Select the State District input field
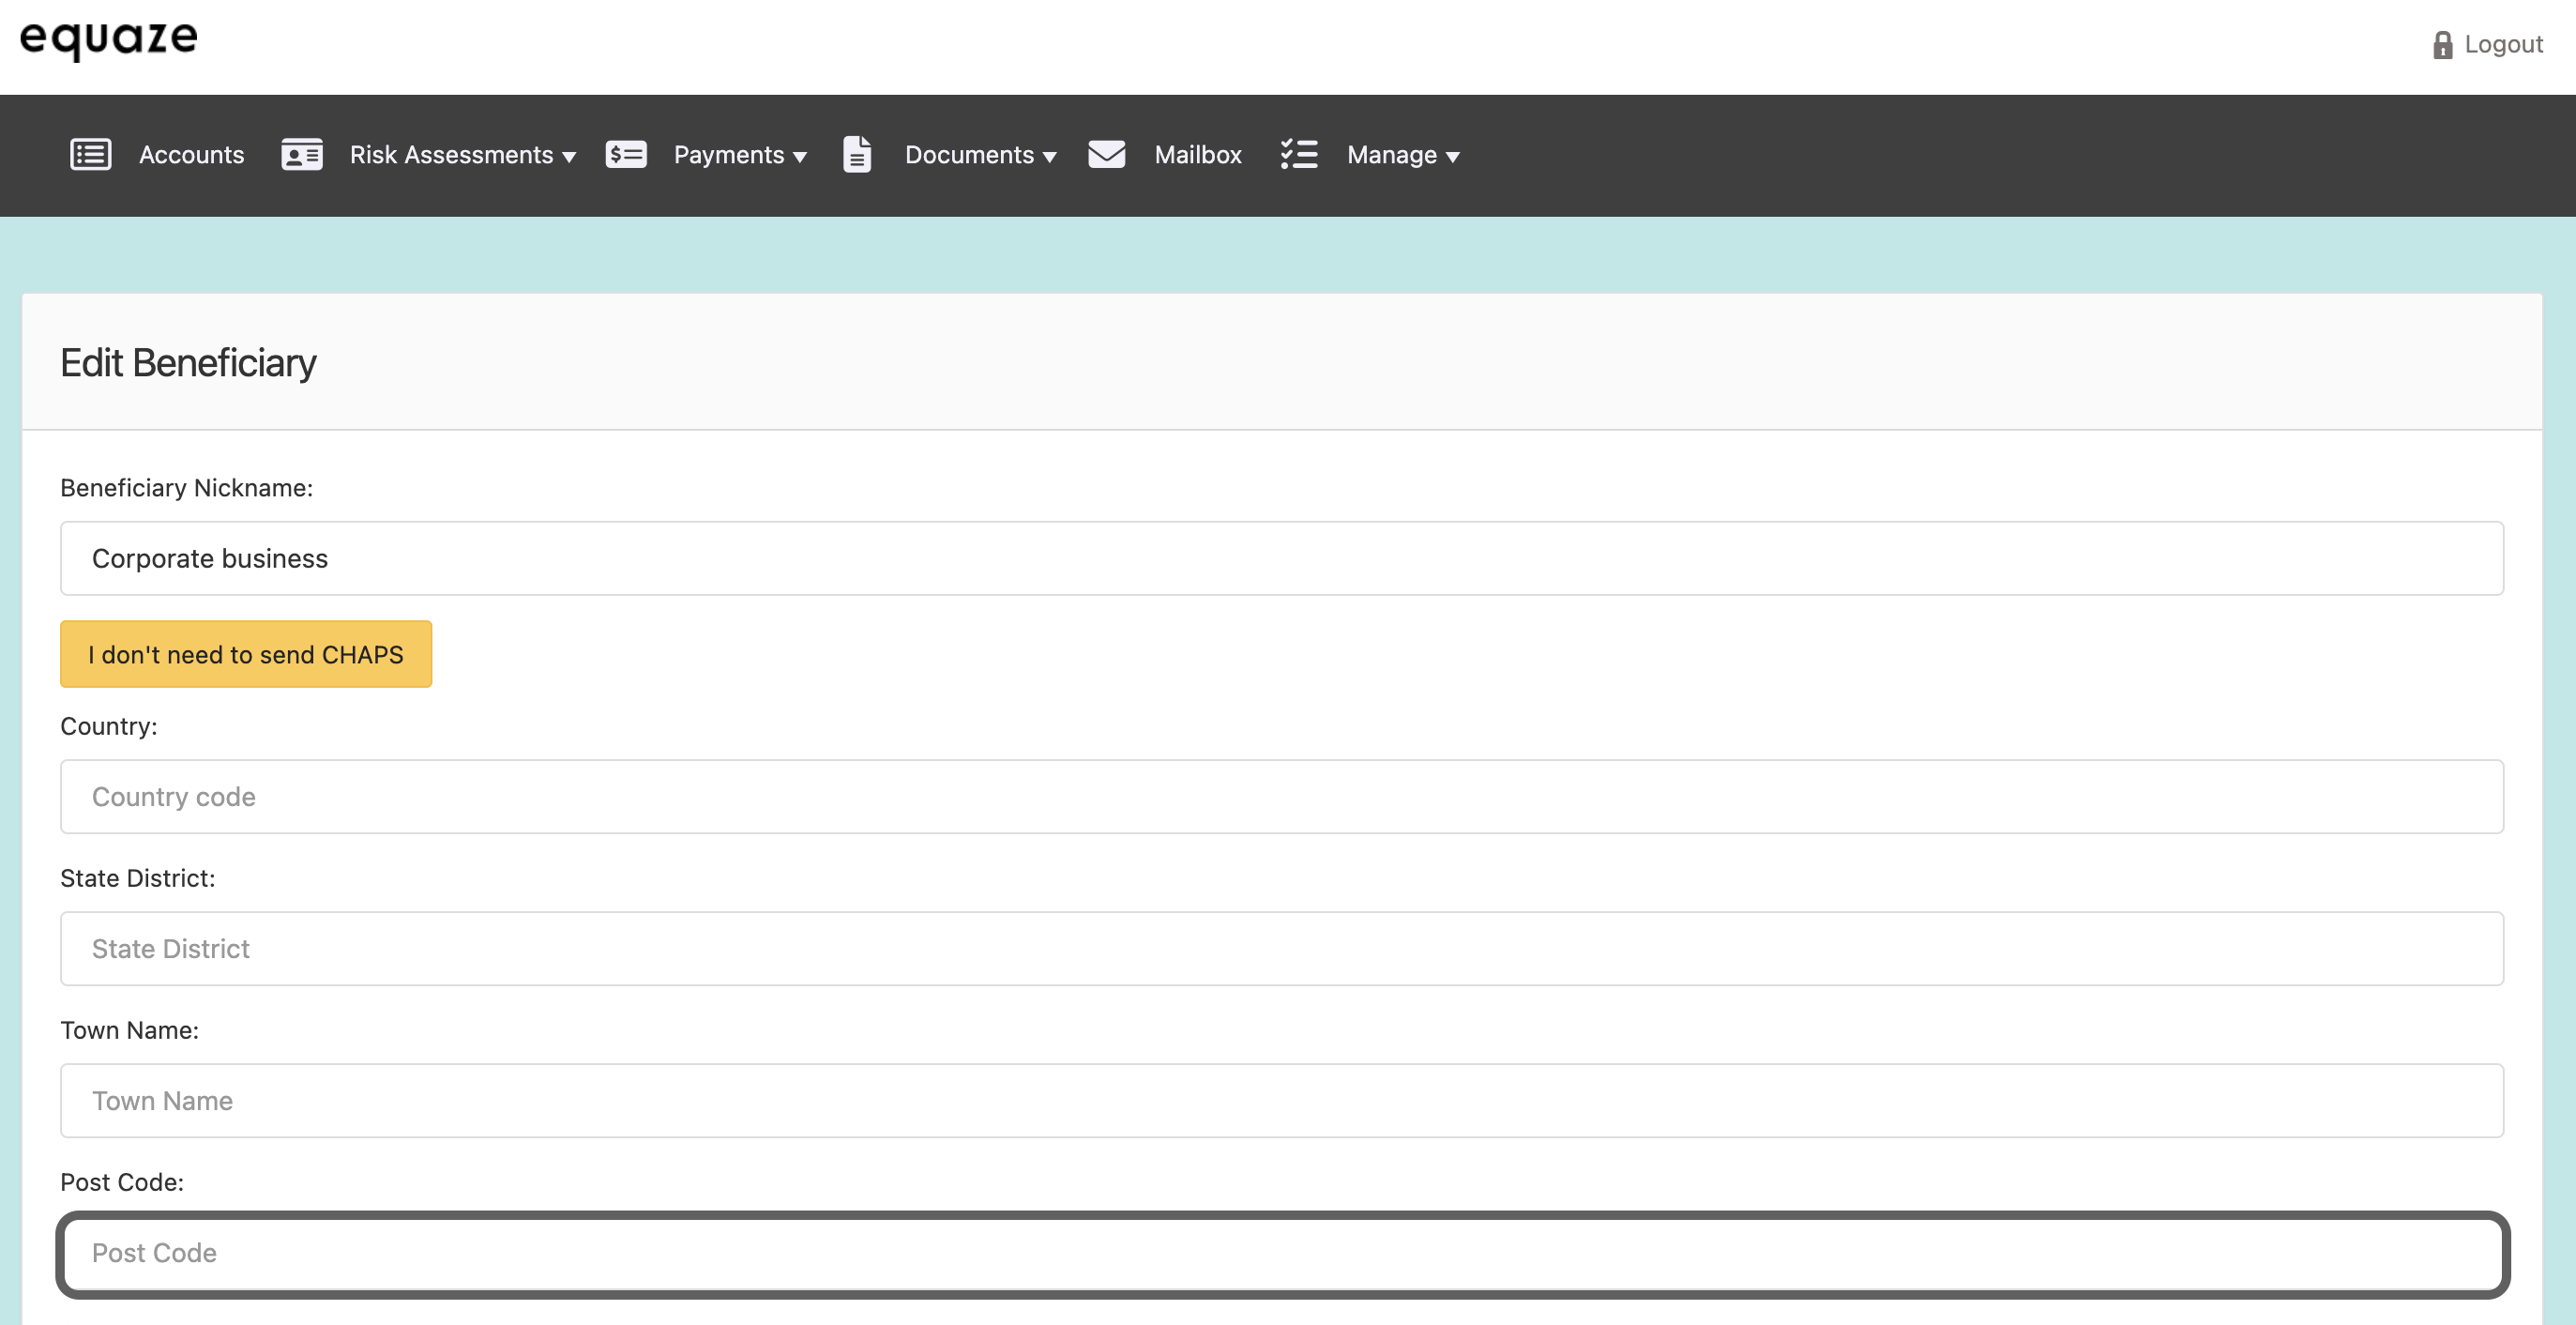 [x=1282, y=949]
